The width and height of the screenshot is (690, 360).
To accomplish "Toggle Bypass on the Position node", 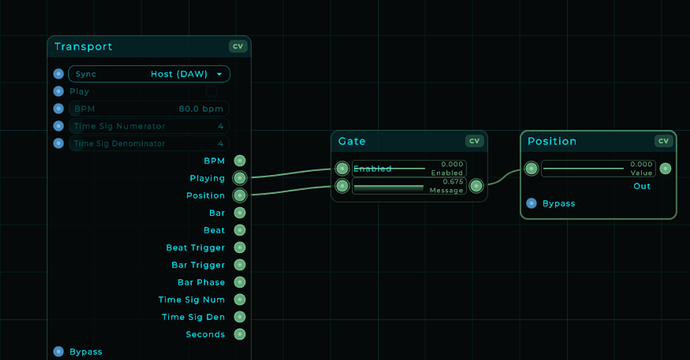I will tap(532, 203).
